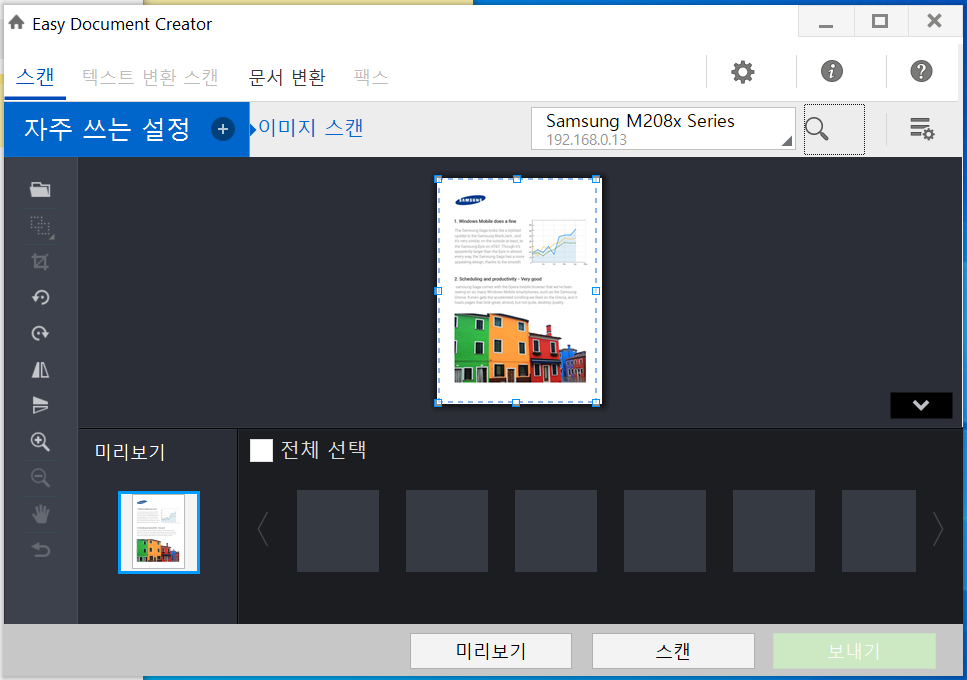Minimize the Easy Document Creator window

(826, 22)
